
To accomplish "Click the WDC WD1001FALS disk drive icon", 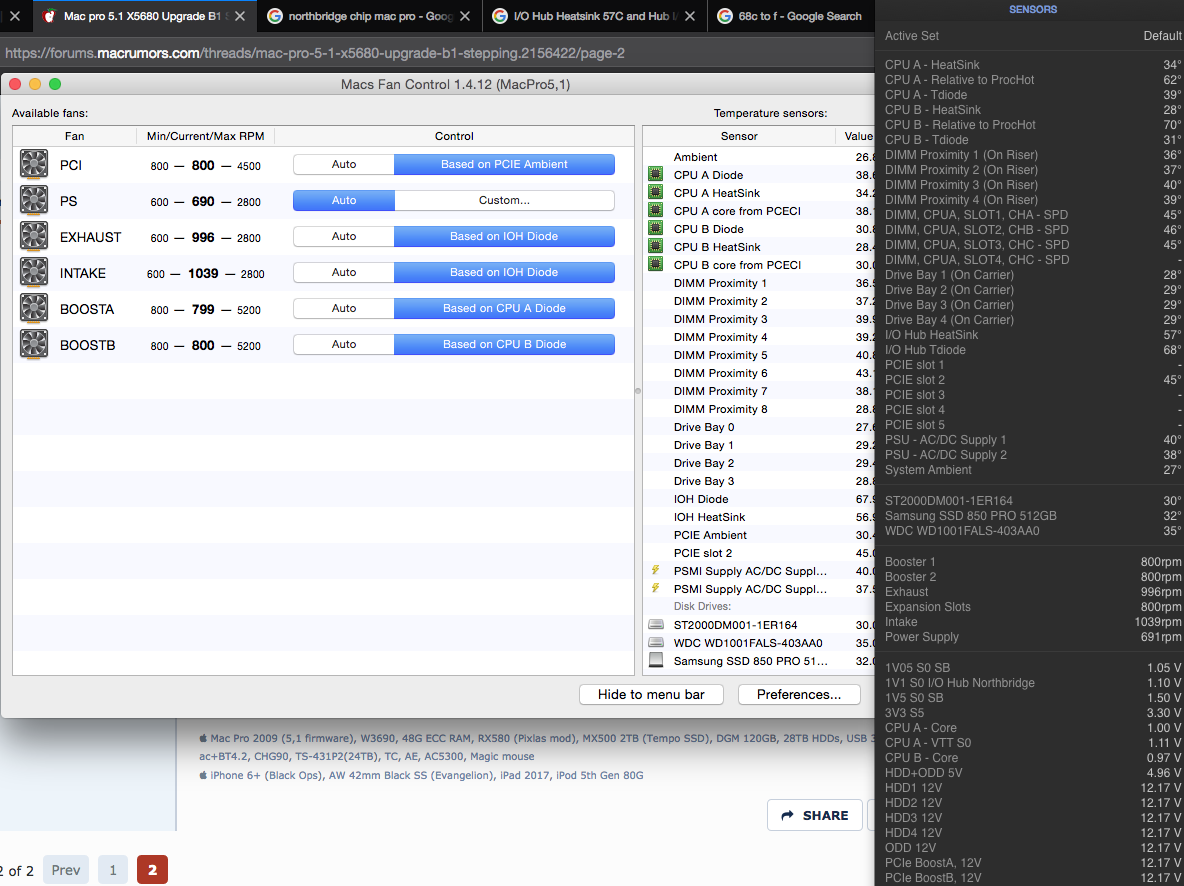I will click(655, 643).
